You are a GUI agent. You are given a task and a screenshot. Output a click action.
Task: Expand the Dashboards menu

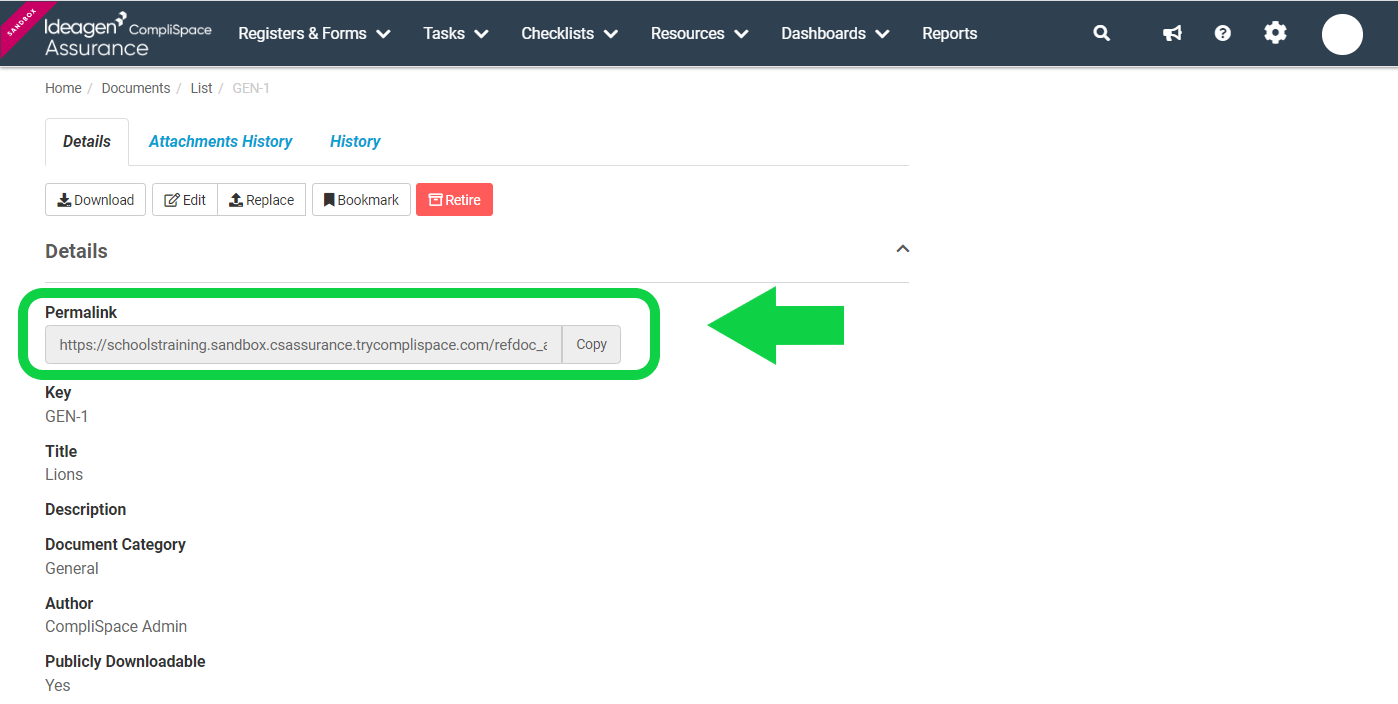836,33
